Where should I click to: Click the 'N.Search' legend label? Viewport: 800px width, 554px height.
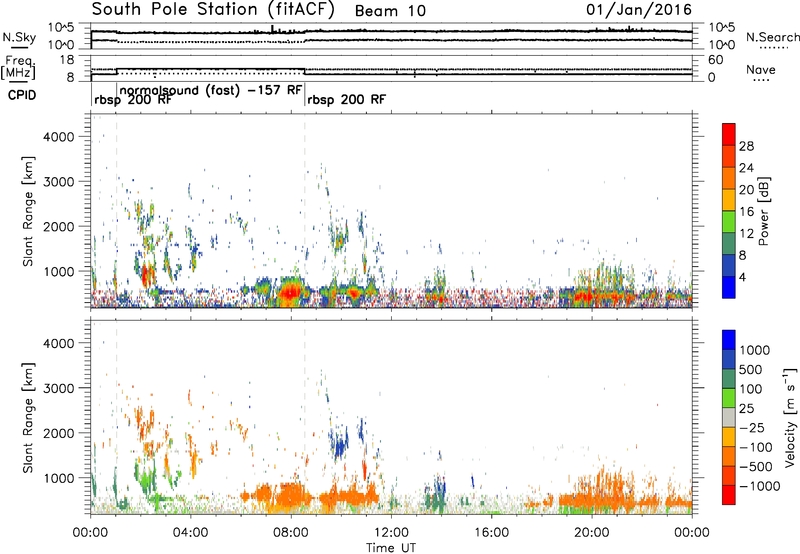772,37
